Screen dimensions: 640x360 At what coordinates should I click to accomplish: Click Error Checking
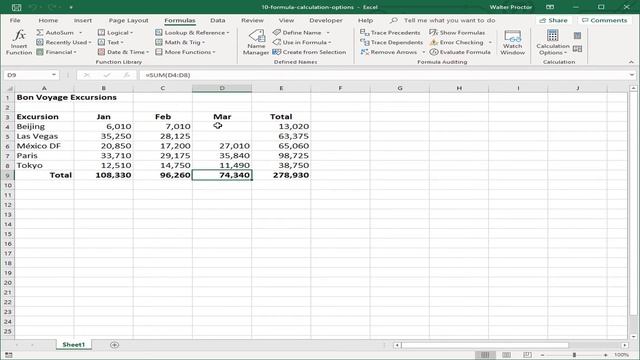pos(456,42)
